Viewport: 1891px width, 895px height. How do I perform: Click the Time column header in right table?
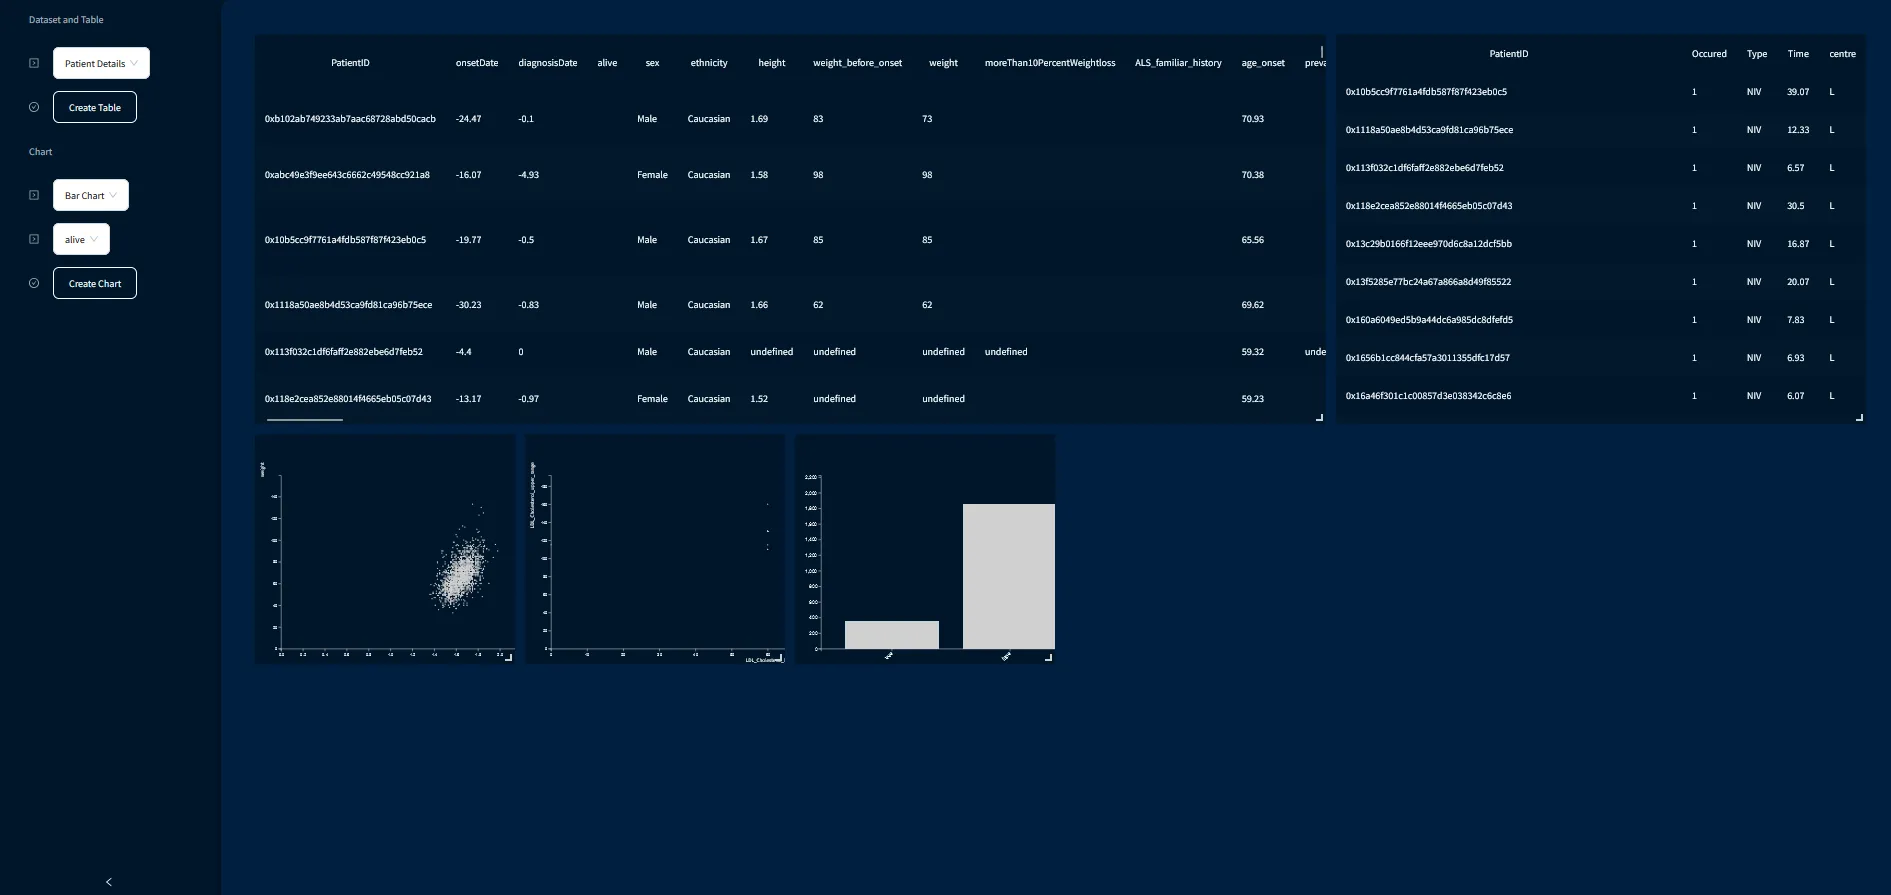click(1798, 54)
